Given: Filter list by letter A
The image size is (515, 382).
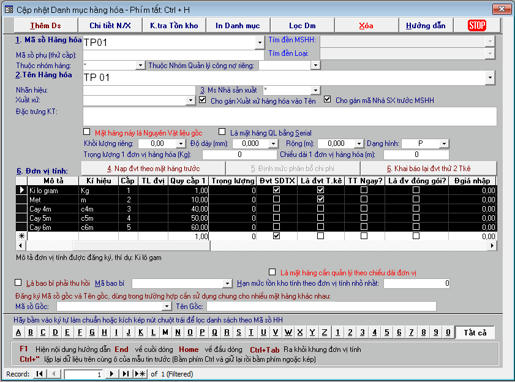Looking at the screenshot, I should click(x=19, y=332).
